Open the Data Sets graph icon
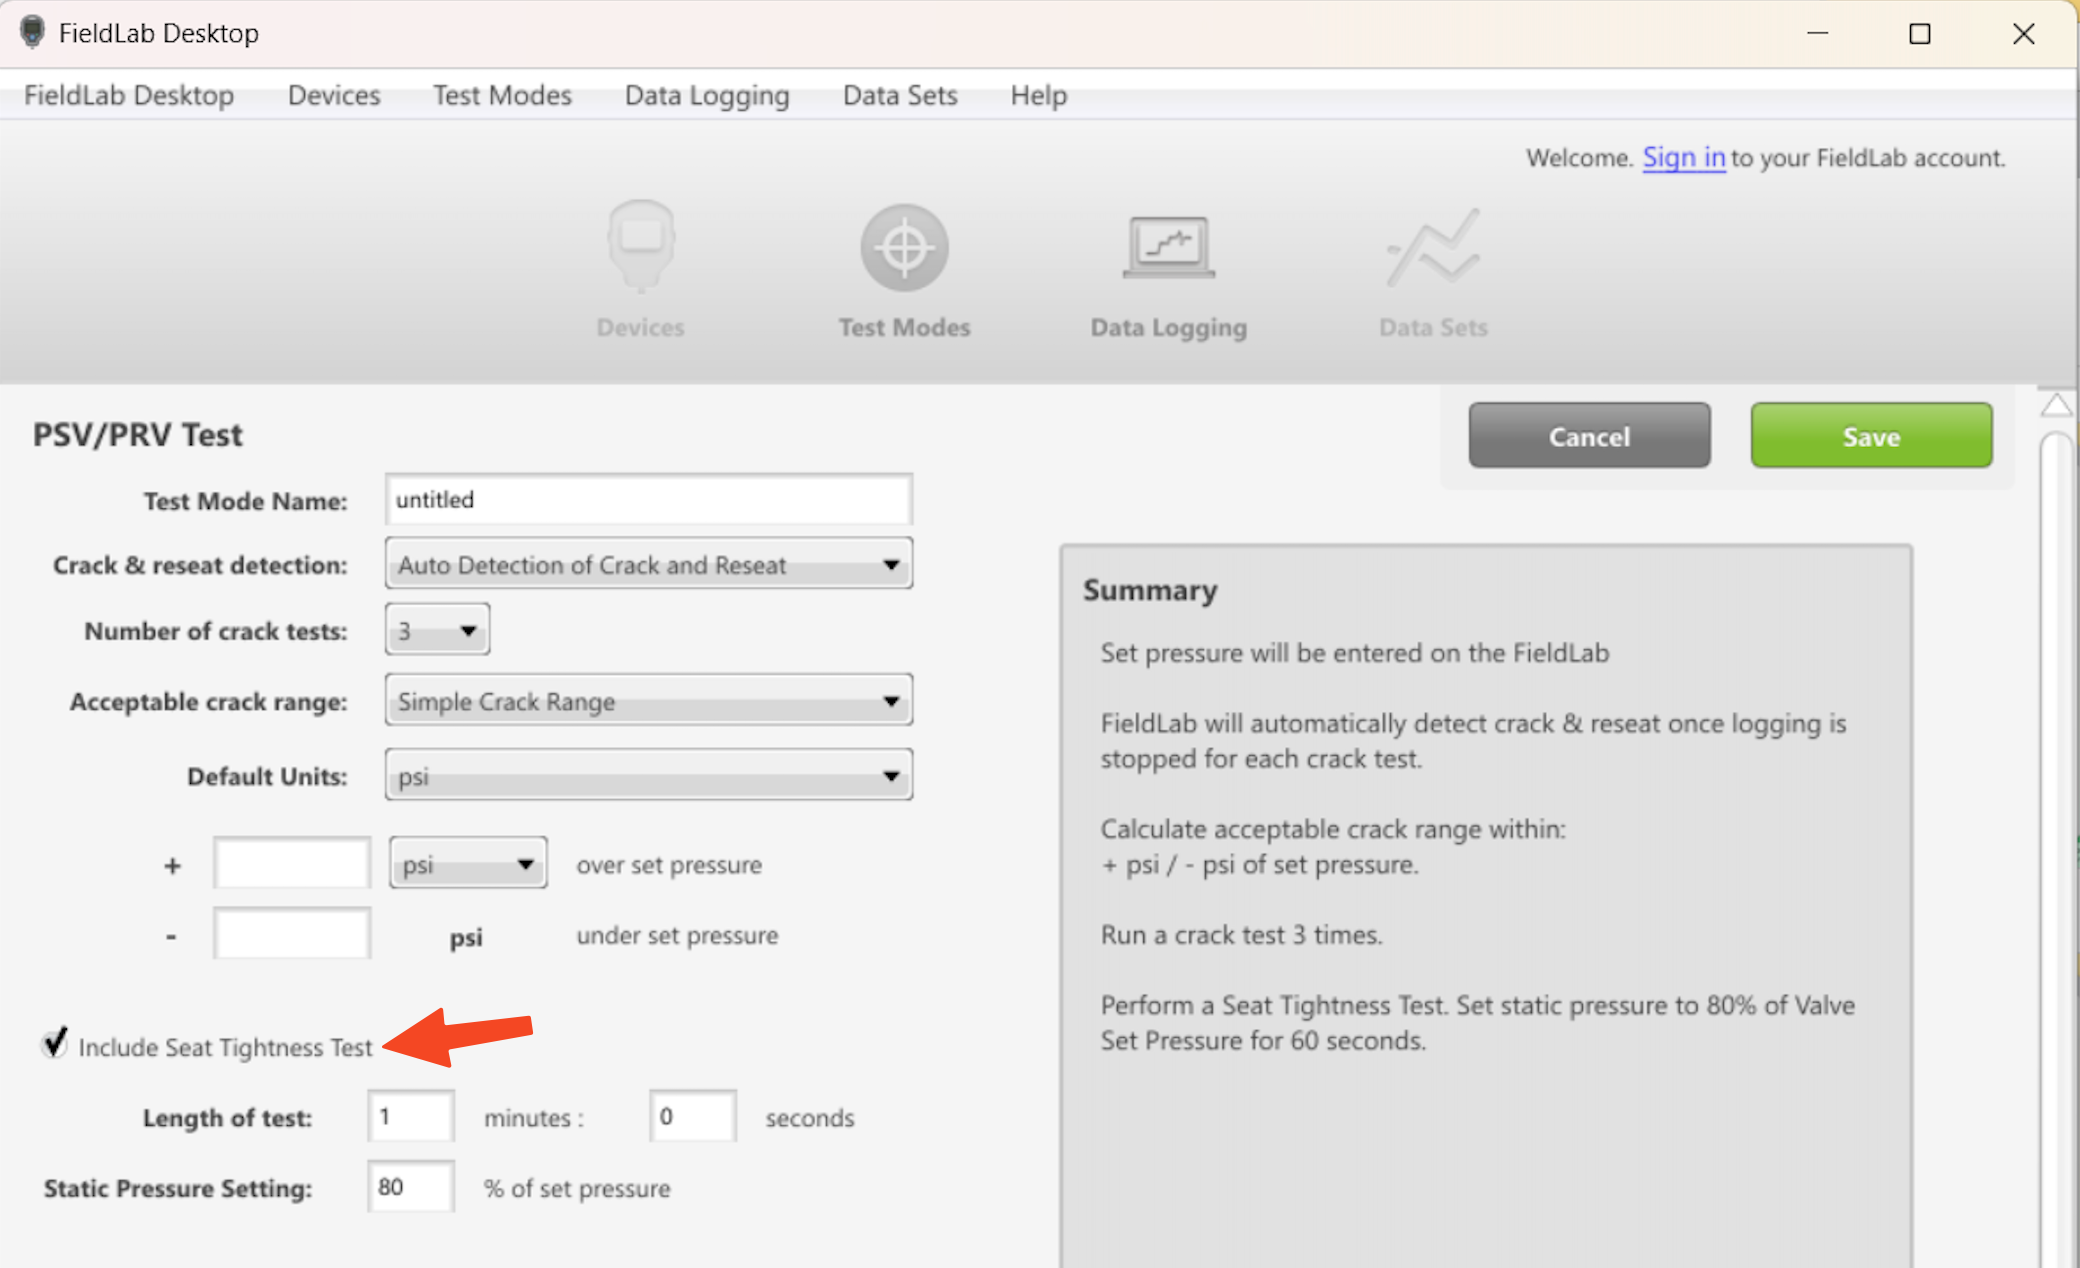 click(x=1433, y=248)
